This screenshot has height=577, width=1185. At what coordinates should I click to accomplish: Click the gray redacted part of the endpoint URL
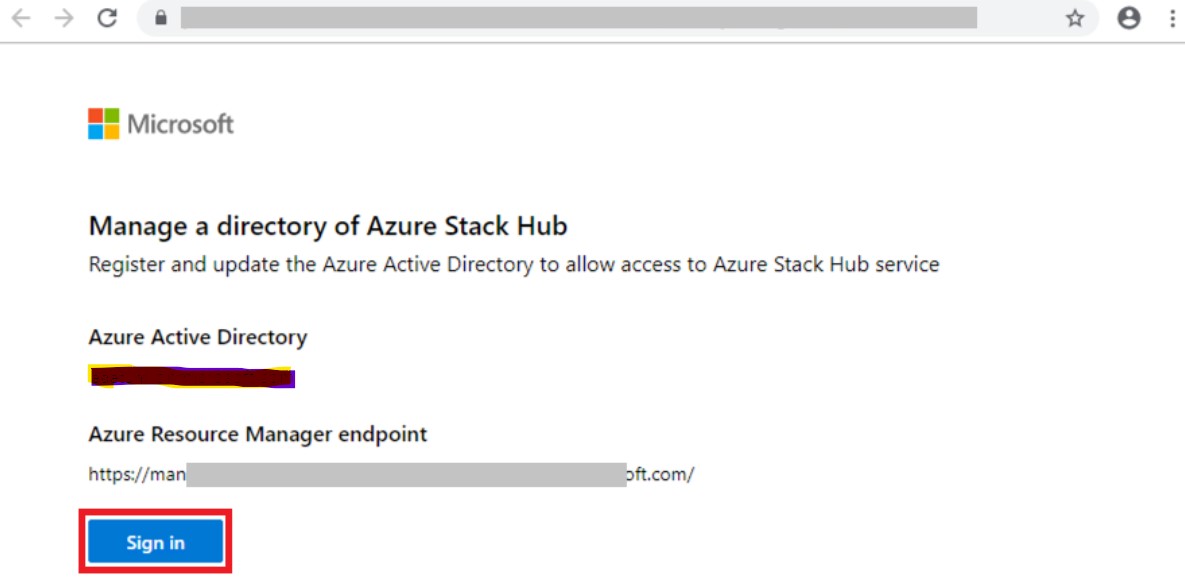point(405,474)
